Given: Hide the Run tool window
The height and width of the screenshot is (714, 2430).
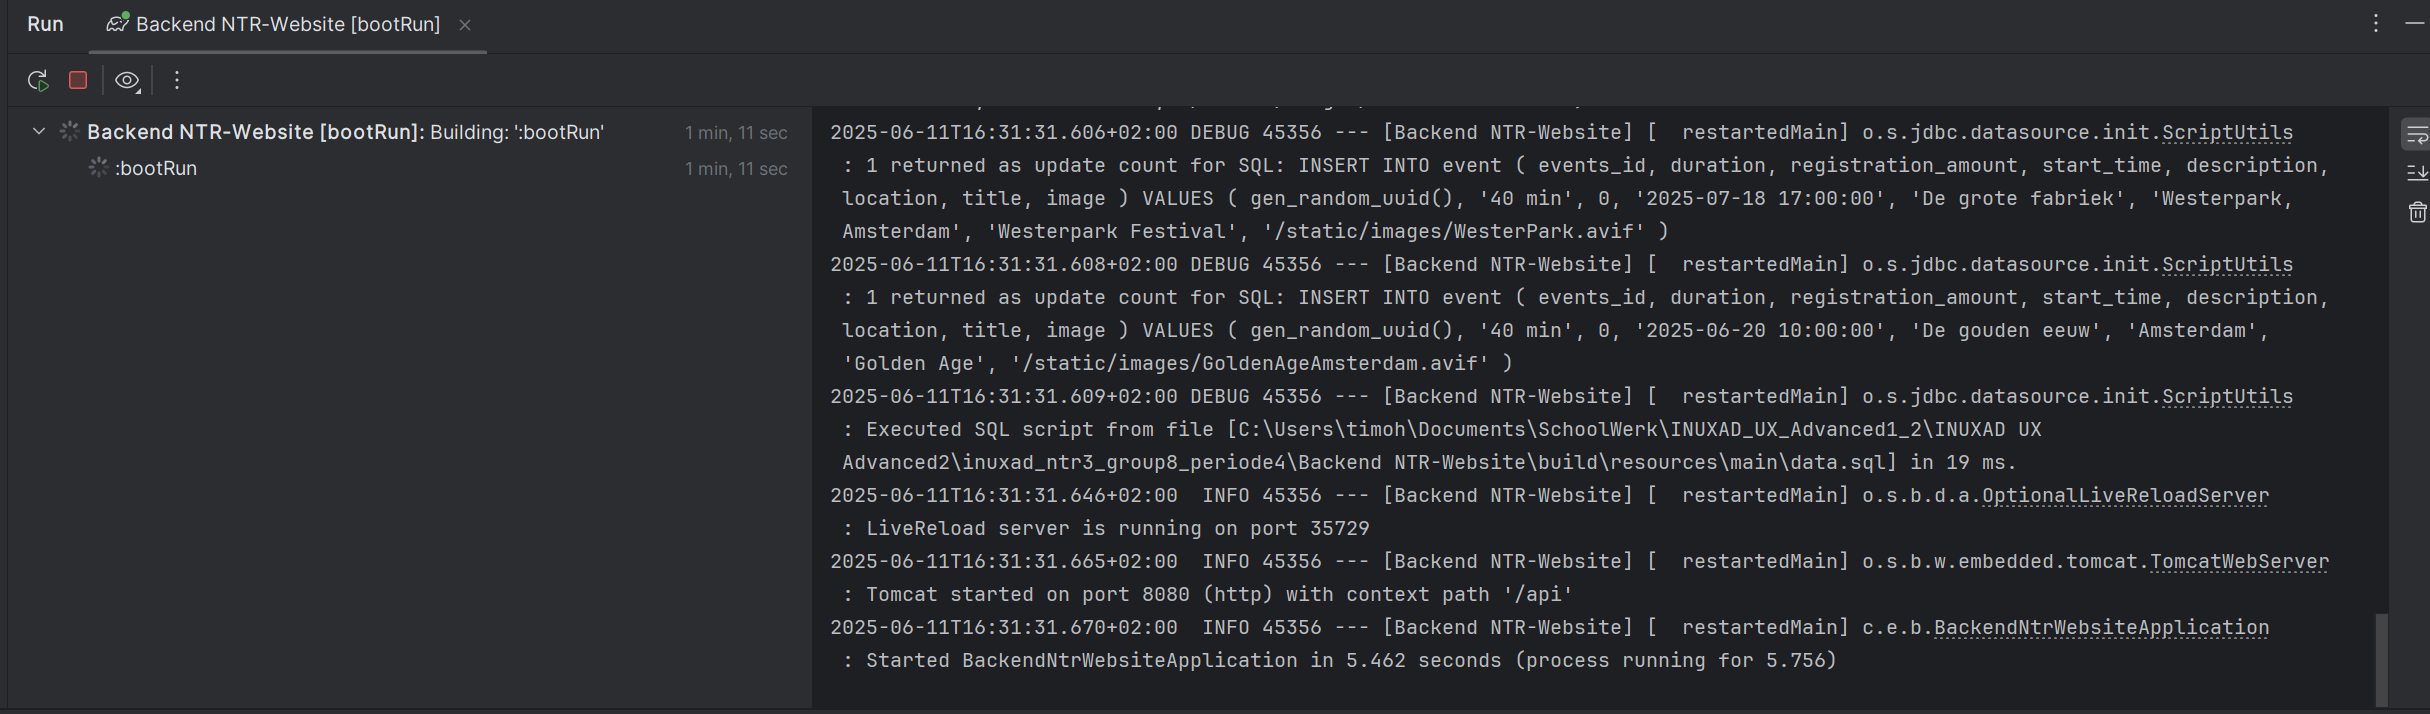Looking at the screenshot, I should 2414,23.
